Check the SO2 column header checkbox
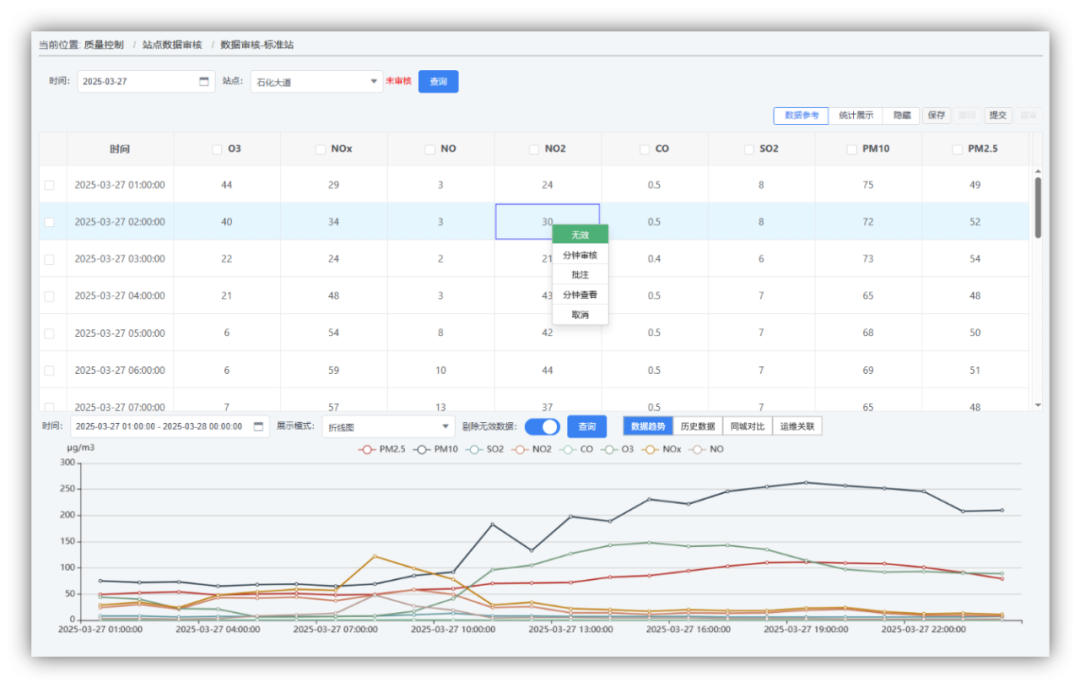The height and width of the screenshot is (688, 1080). (x=749, y=149)
